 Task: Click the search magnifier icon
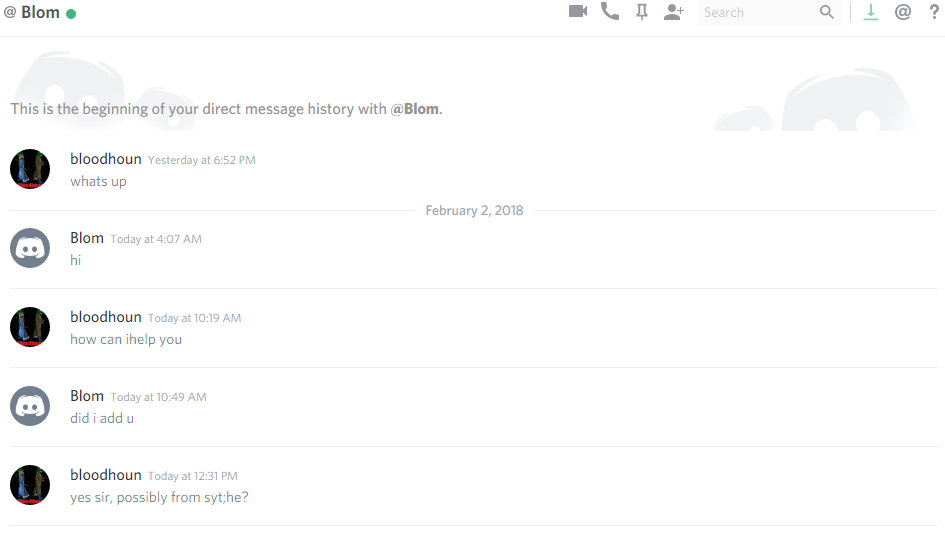click(826, 12)
